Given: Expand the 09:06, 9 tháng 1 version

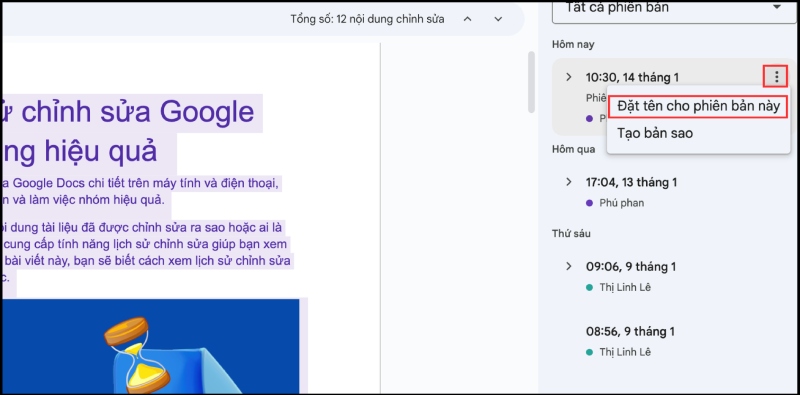Looking at the screenshot, I should (x=568, y=266).
